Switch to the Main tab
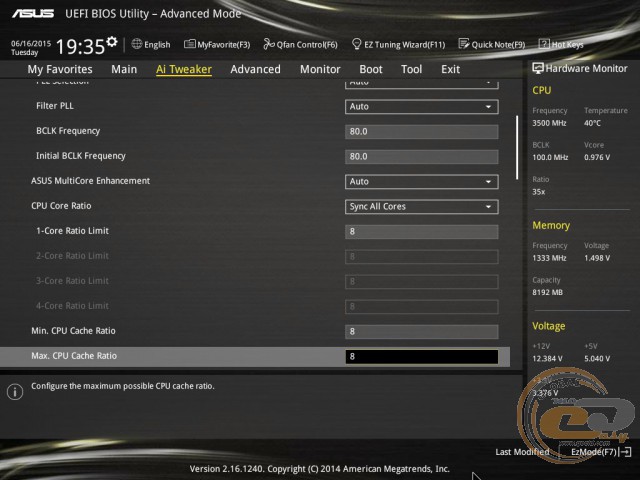The width and height of the screenshot is (640, 480). 124,69
